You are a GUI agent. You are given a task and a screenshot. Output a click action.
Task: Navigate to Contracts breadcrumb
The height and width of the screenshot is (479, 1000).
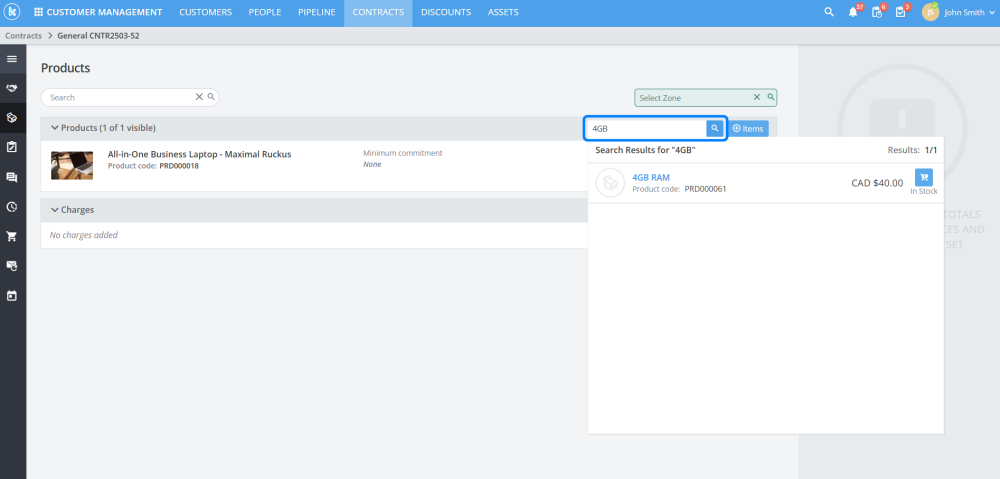tap(24, 36)
